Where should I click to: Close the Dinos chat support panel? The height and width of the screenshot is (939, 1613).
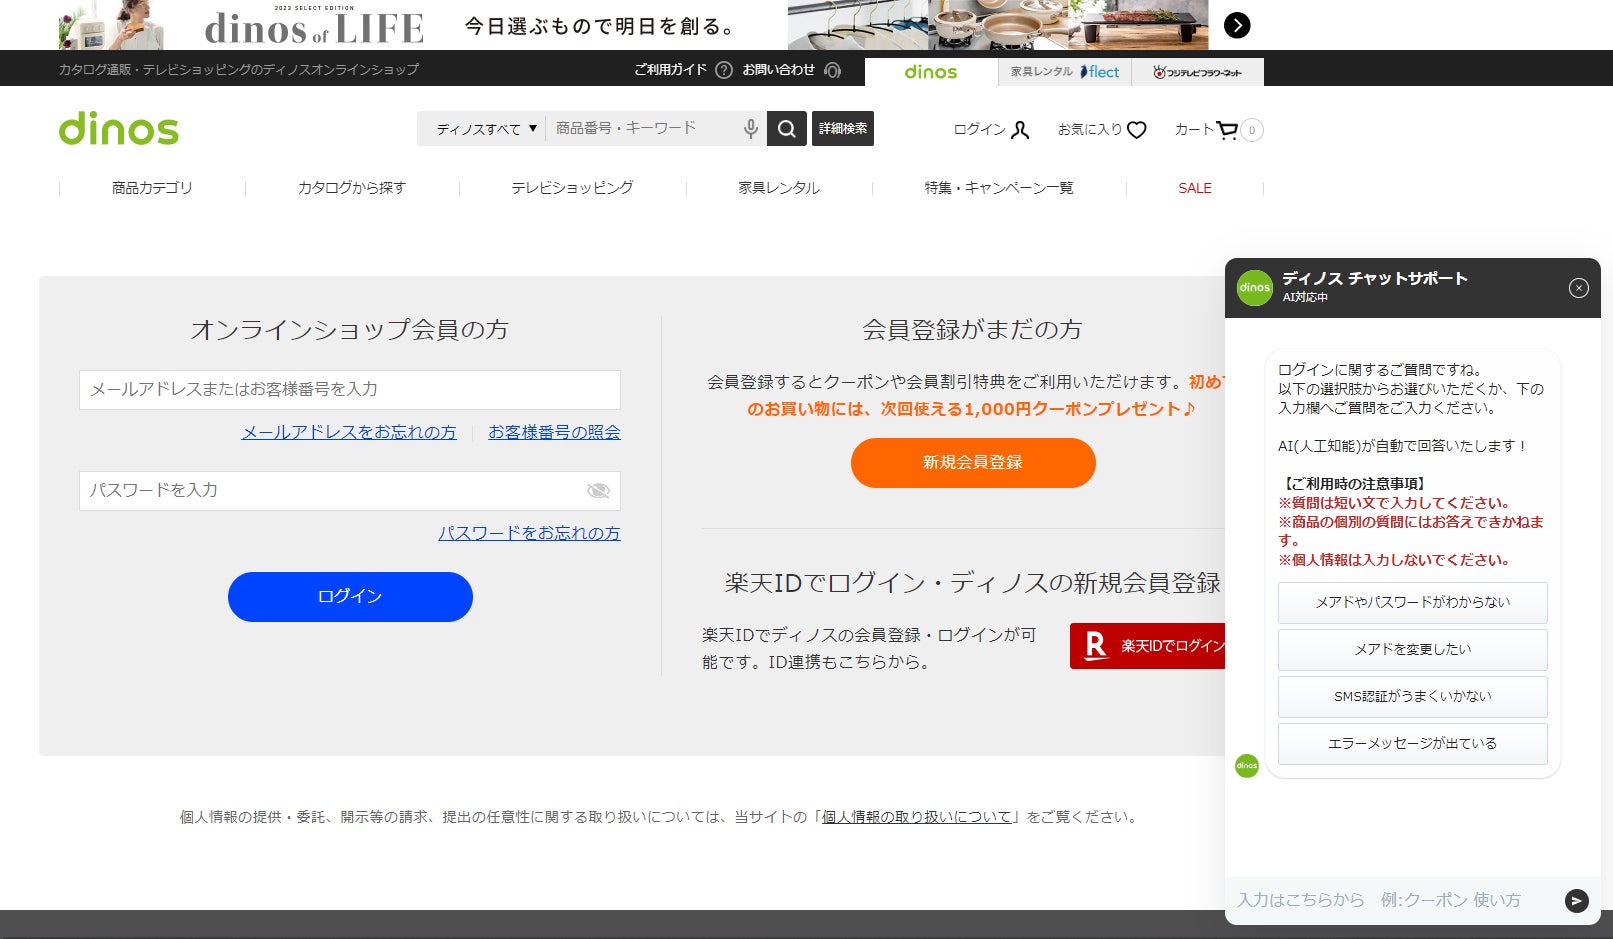coord(1579,288)
